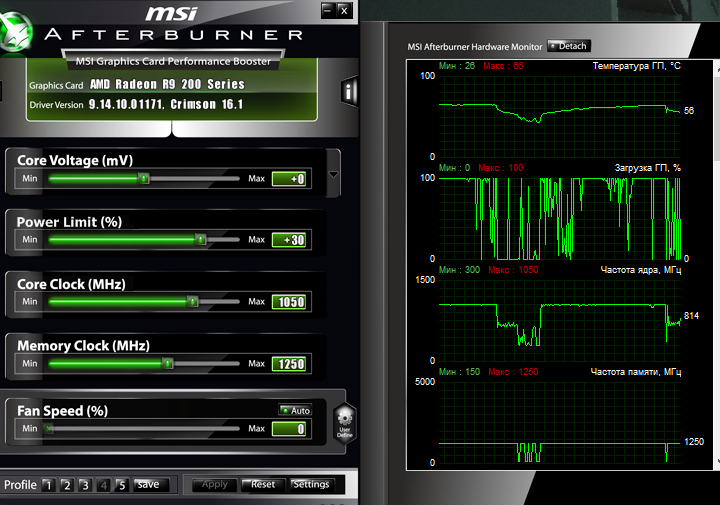Screen dimensions: 720x505
Task: Open the Settings dialog
Action: click(x=311, y=485)
